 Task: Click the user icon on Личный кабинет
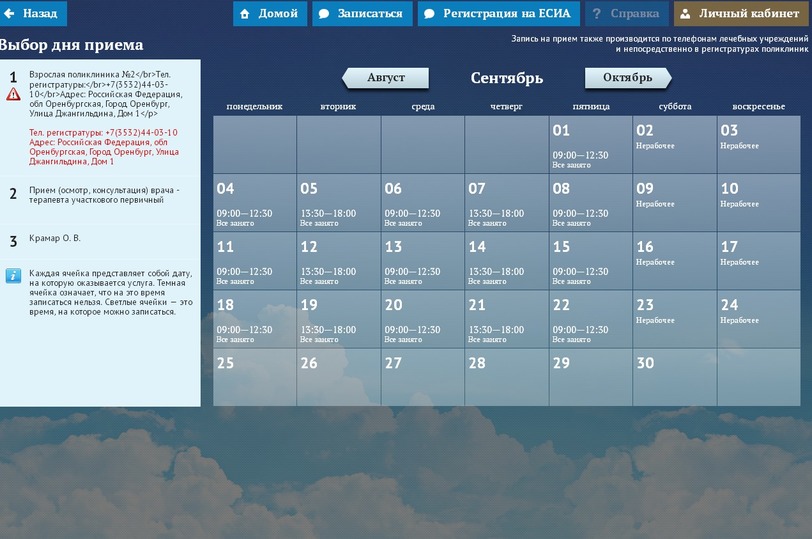(x=686, y=14)
